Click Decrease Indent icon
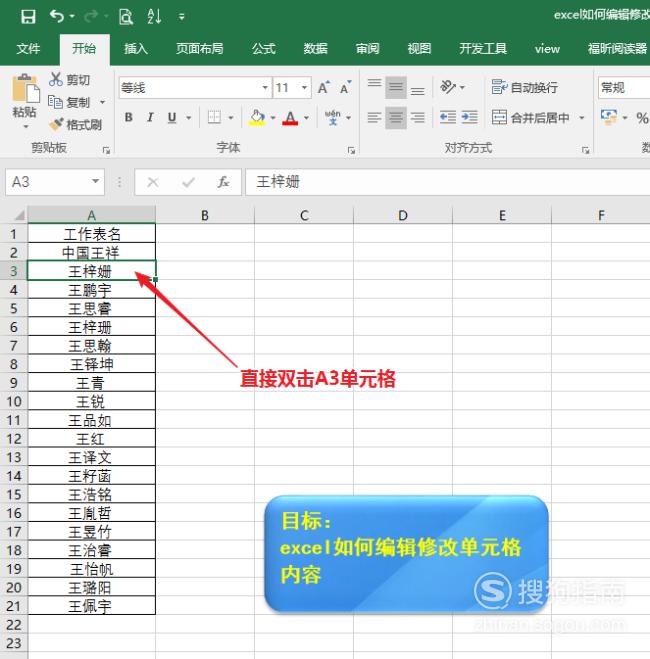The width and height of the screenshot is (650, 659). 448,117
